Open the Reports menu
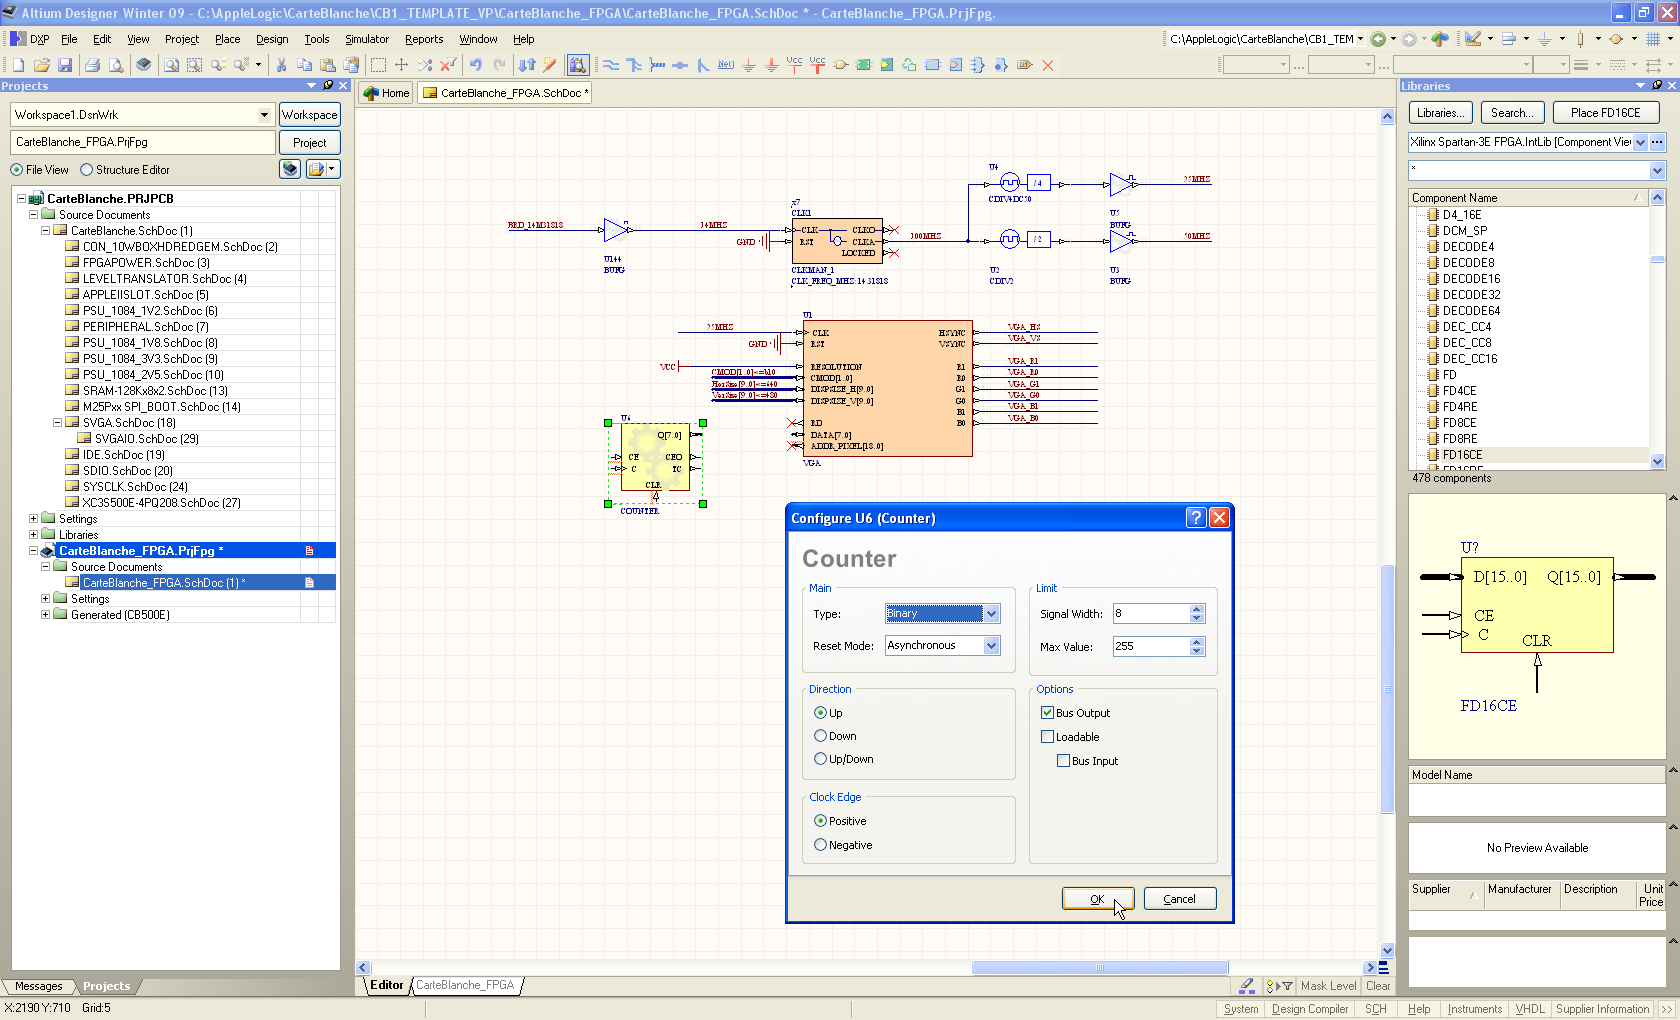1680x1020 pixels. point(424,39)
